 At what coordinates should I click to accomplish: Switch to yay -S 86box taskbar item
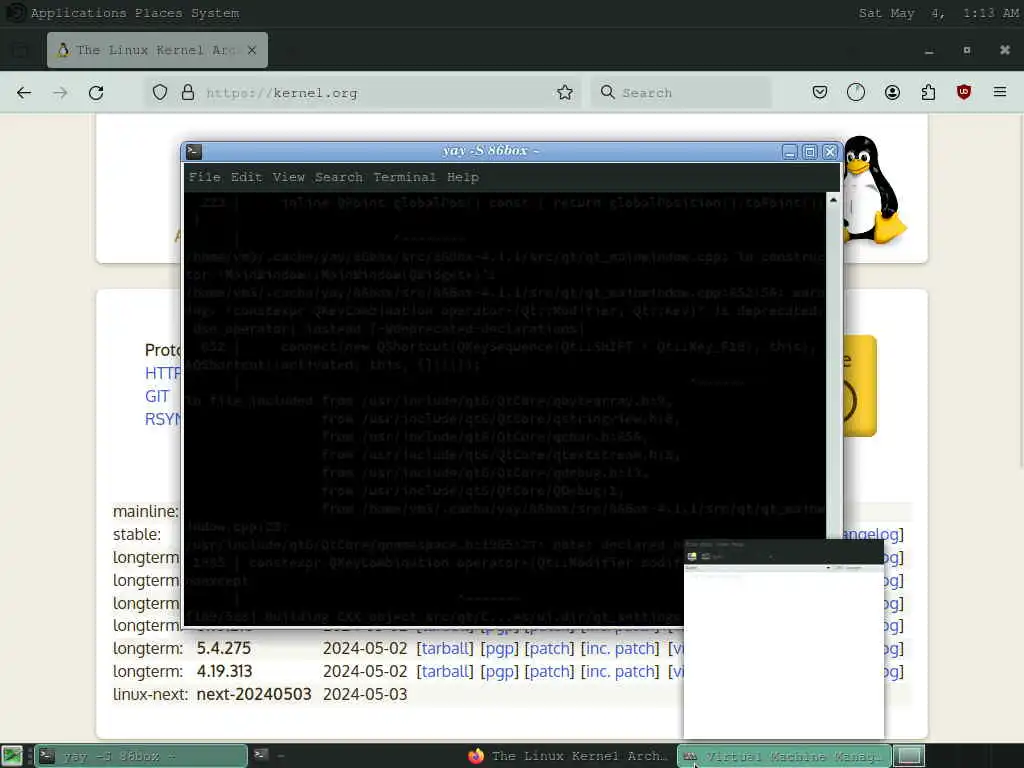(141, 756)
